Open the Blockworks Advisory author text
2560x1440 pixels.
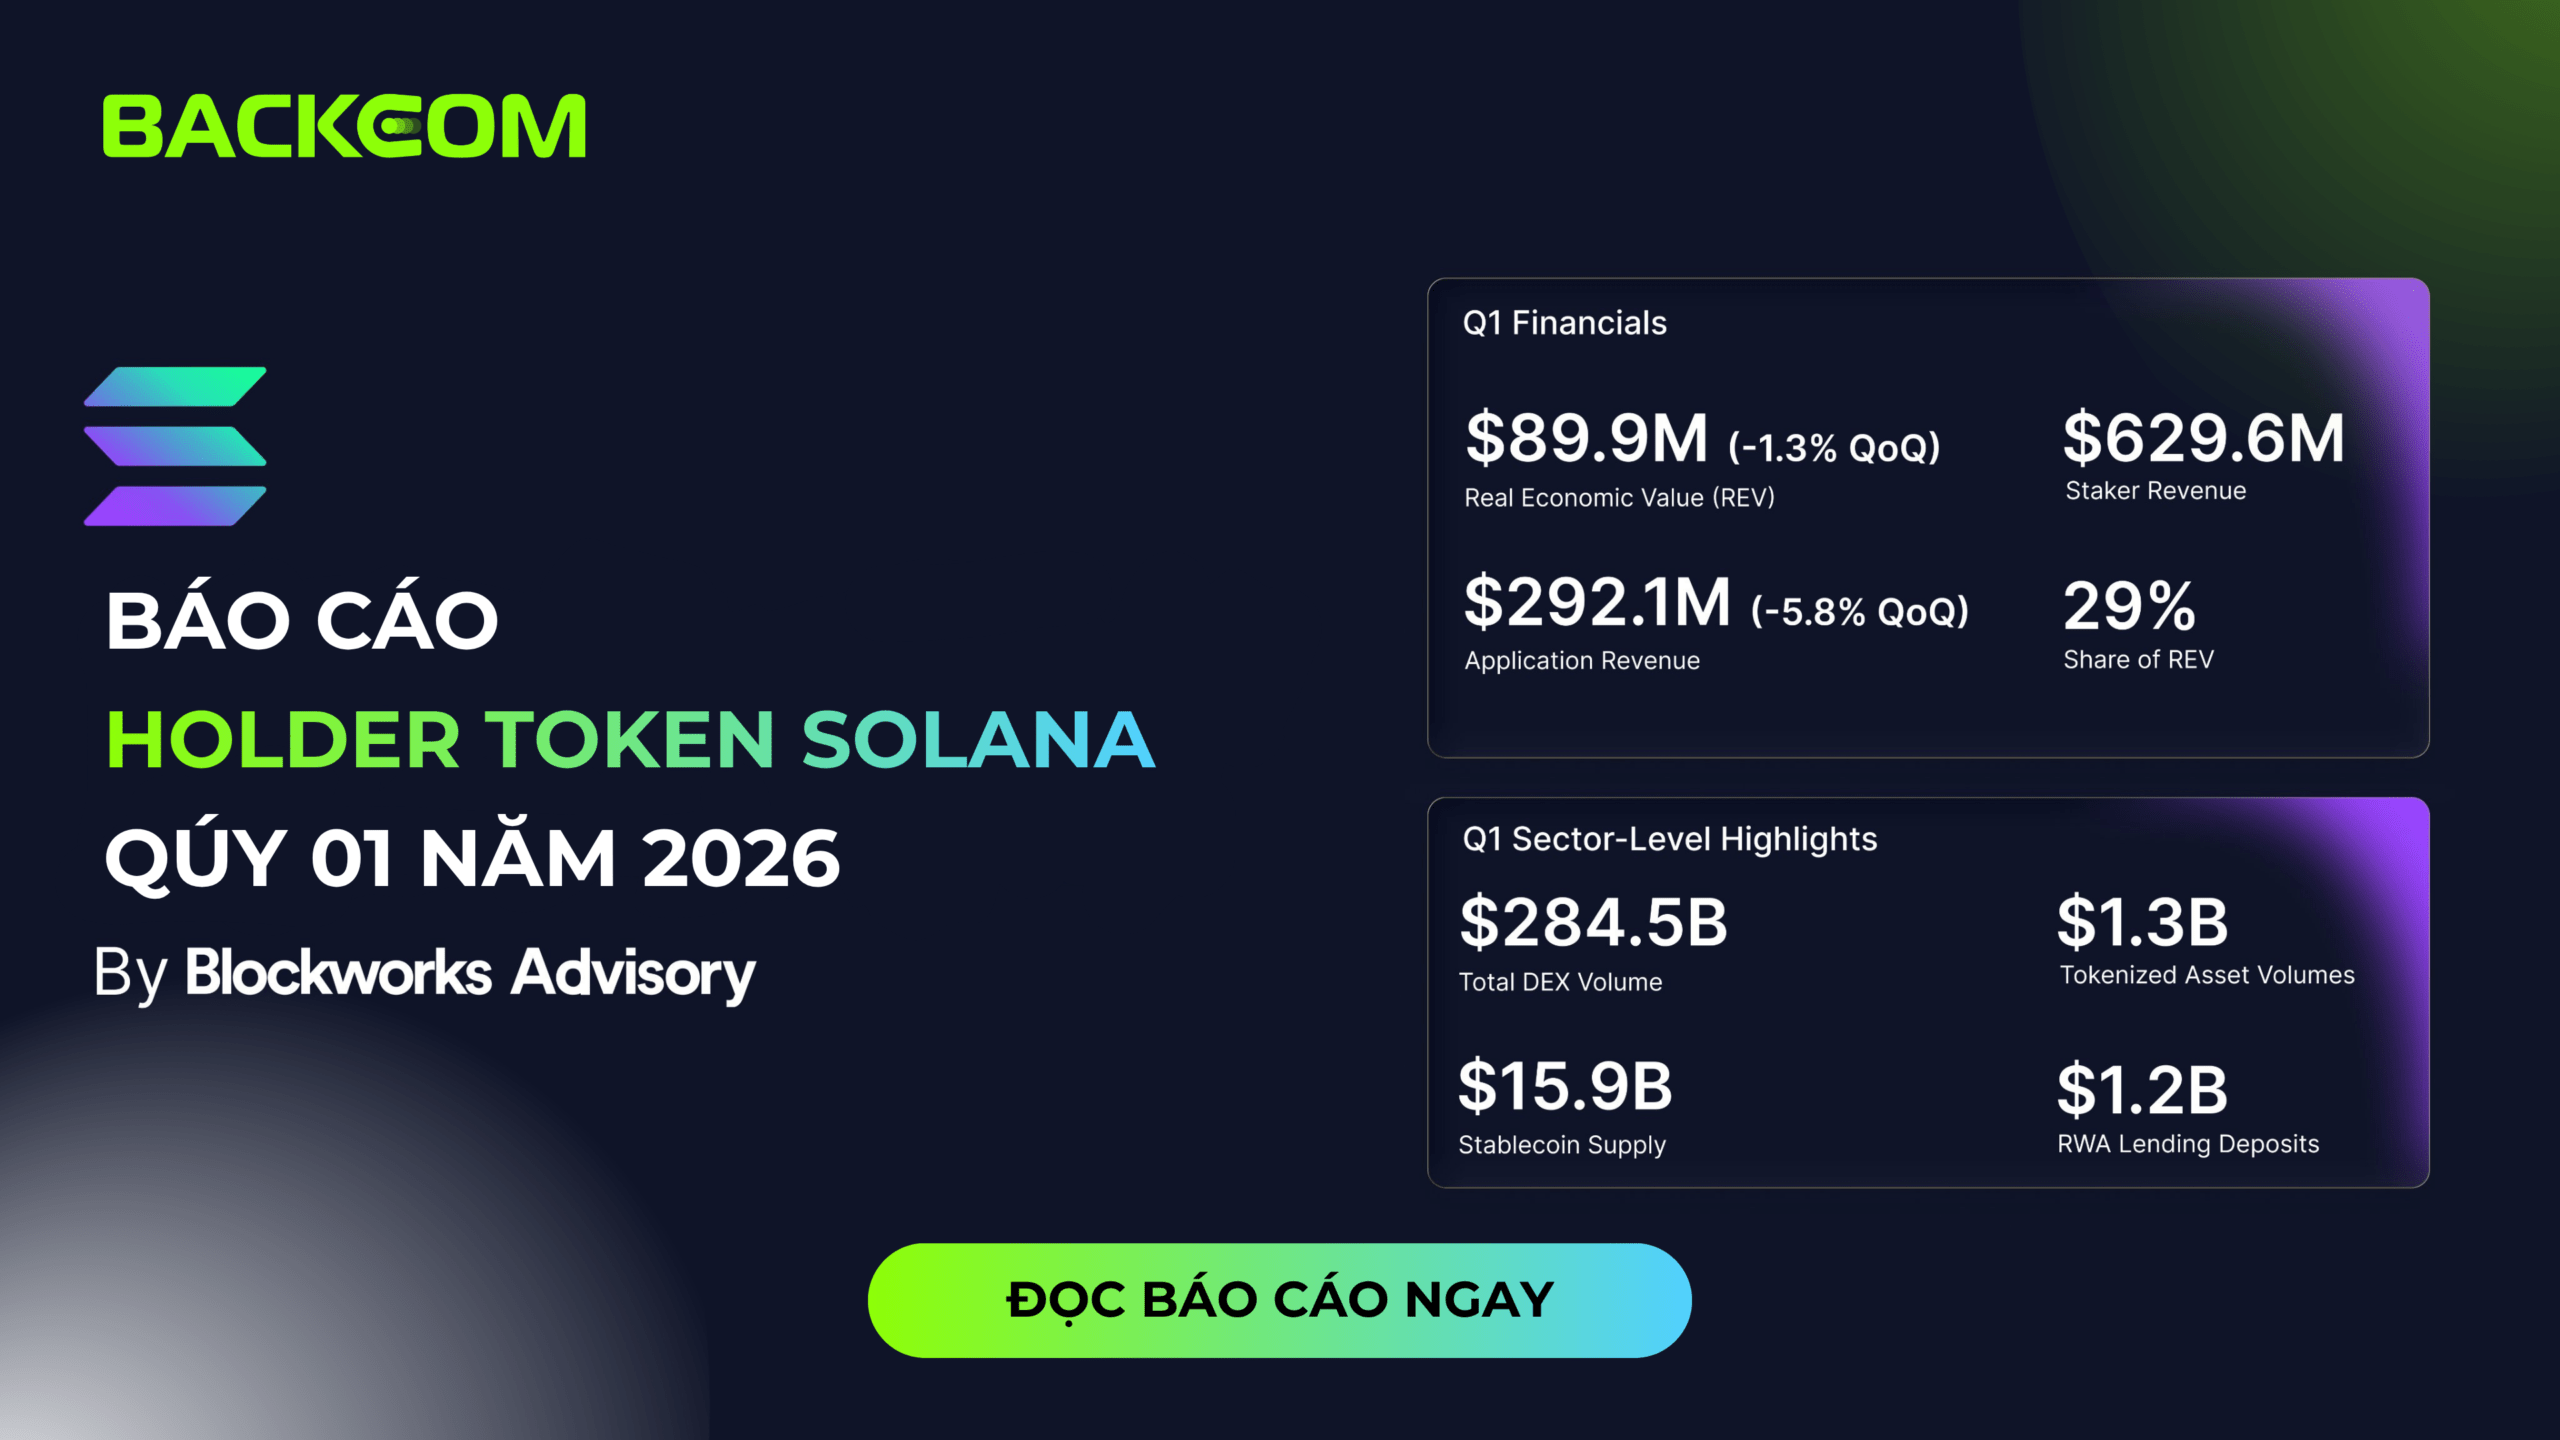coord(470,973)
